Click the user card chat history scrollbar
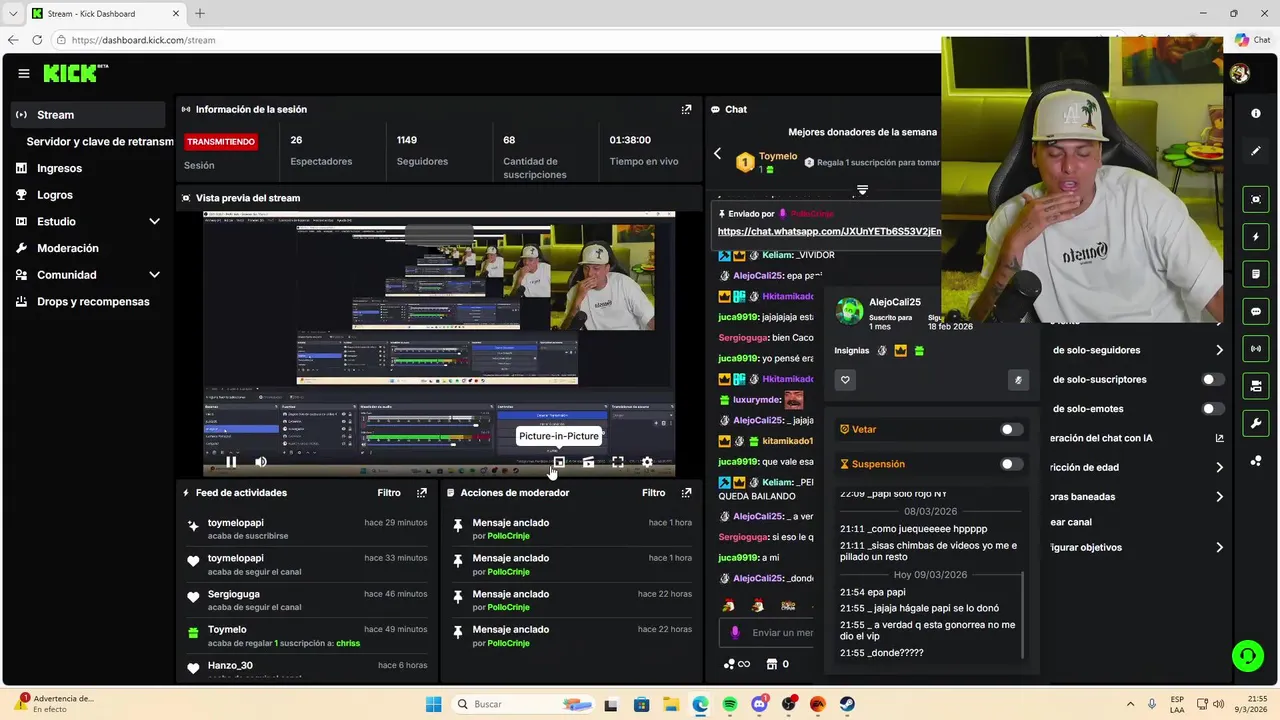This screenshot has height=720, width=1280. click(x=1023, y=615)
